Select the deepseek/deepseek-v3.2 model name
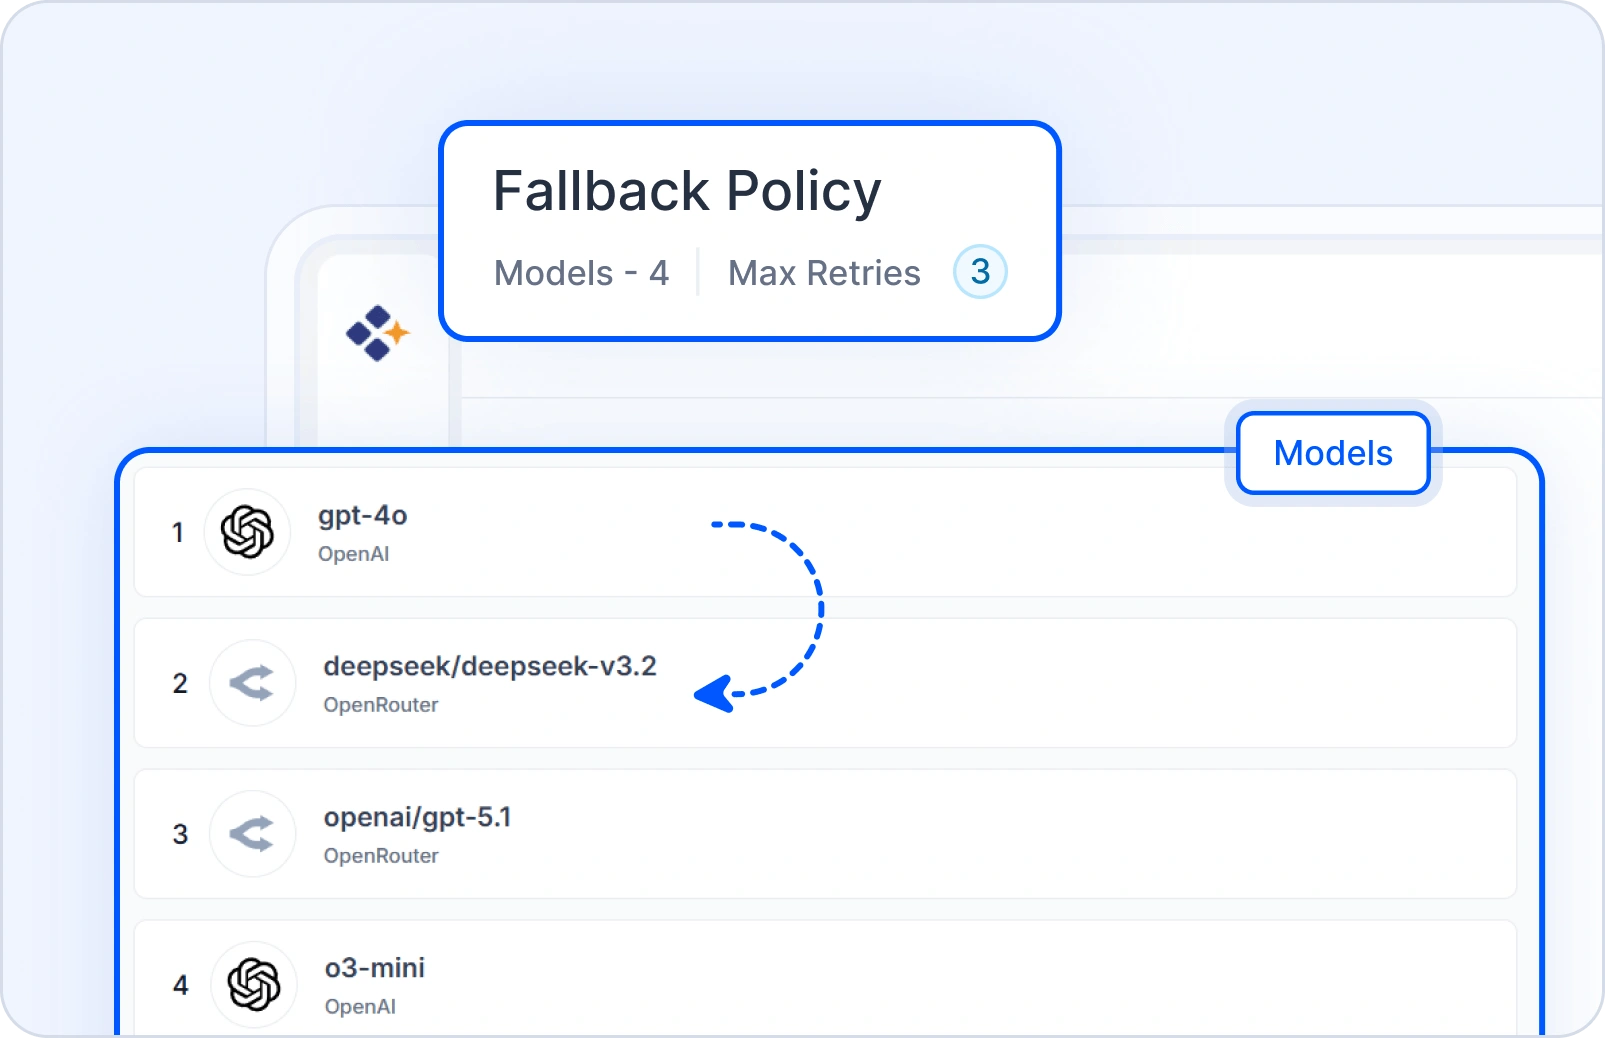 pyautogui.click(x=490, y=667)
